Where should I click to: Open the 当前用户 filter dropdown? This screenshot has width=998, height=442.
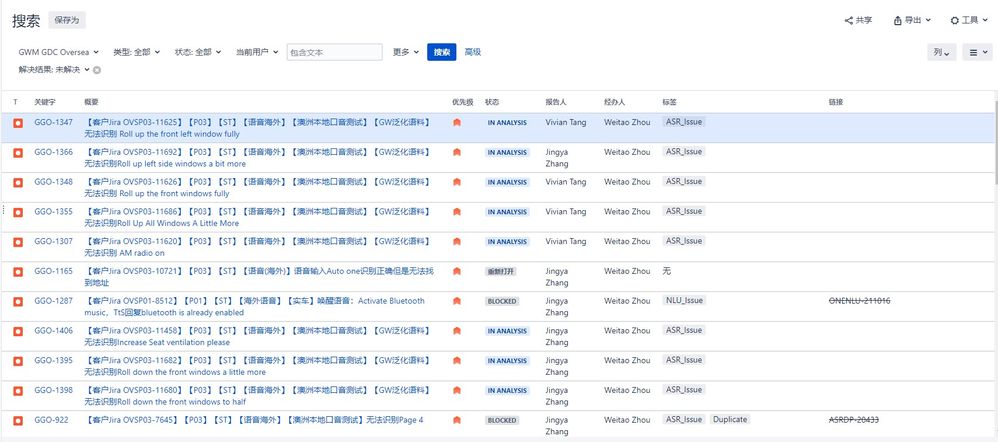click(257, 52)
